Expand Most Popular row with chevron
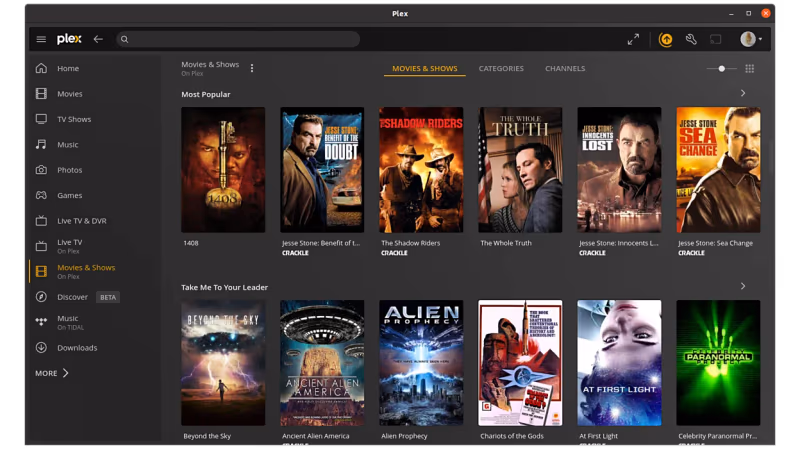This screenshot has width=800, height=450. click(x=743, y=93)
